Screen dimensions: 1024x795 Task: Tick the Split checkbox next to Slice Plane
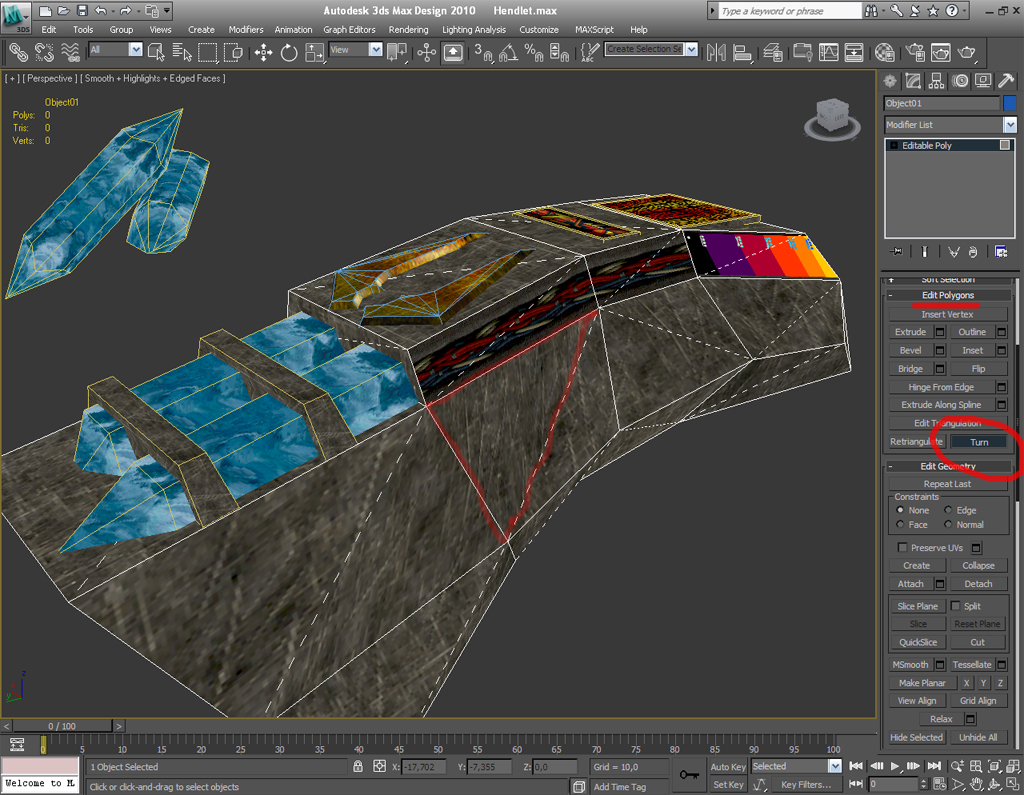click(955, 606)
